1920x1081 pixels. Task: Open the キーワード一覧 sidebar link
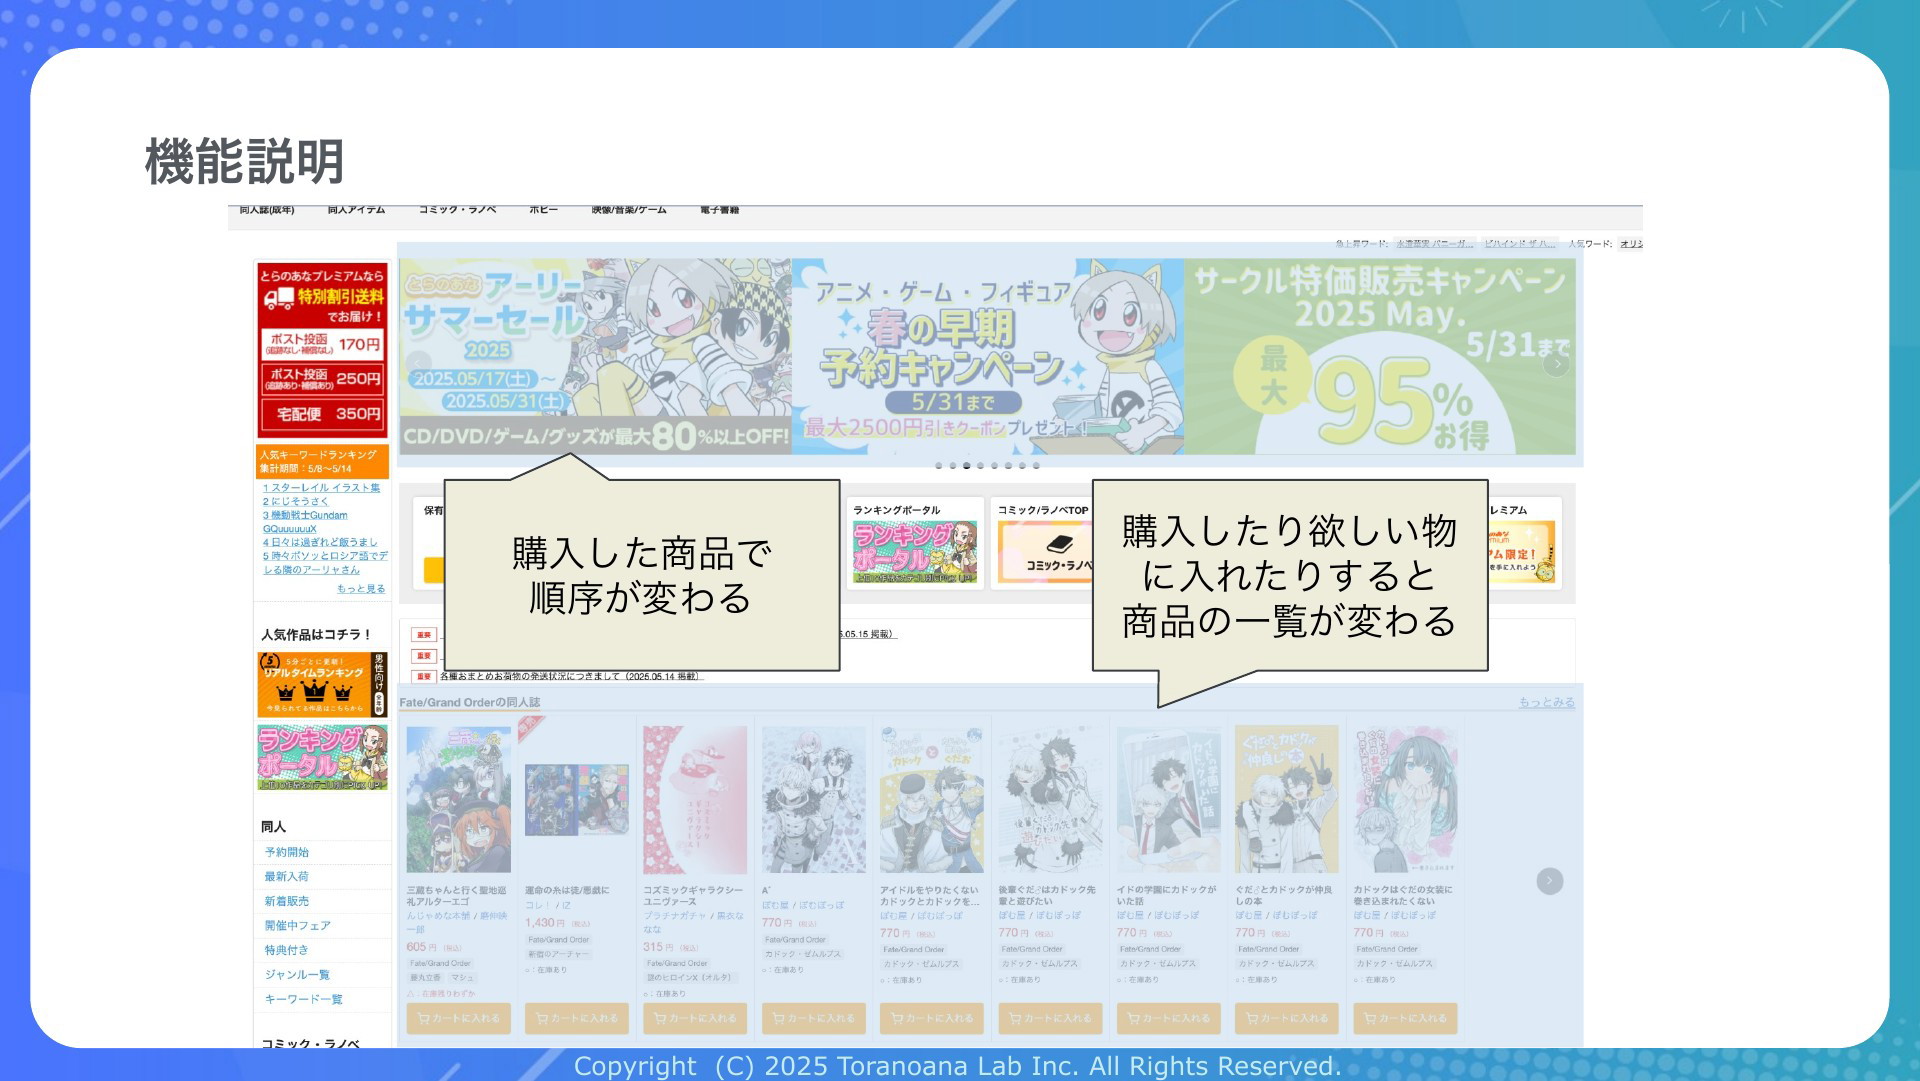click(303, 1000)
